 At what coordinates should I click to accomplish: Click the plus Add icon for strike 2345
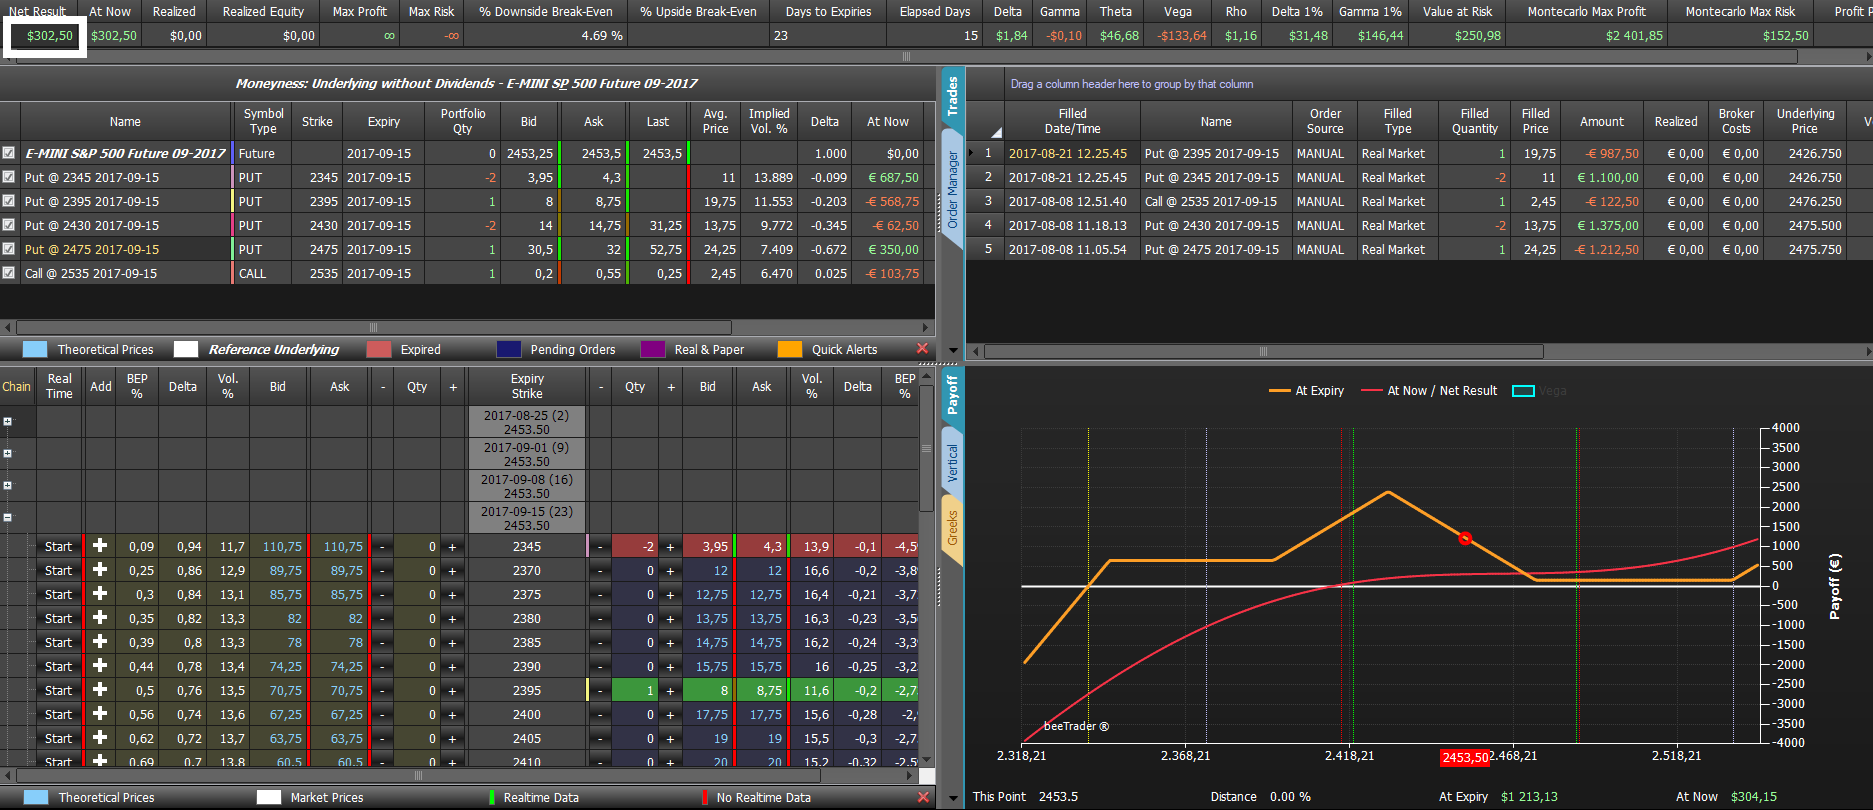pos(100,546)
